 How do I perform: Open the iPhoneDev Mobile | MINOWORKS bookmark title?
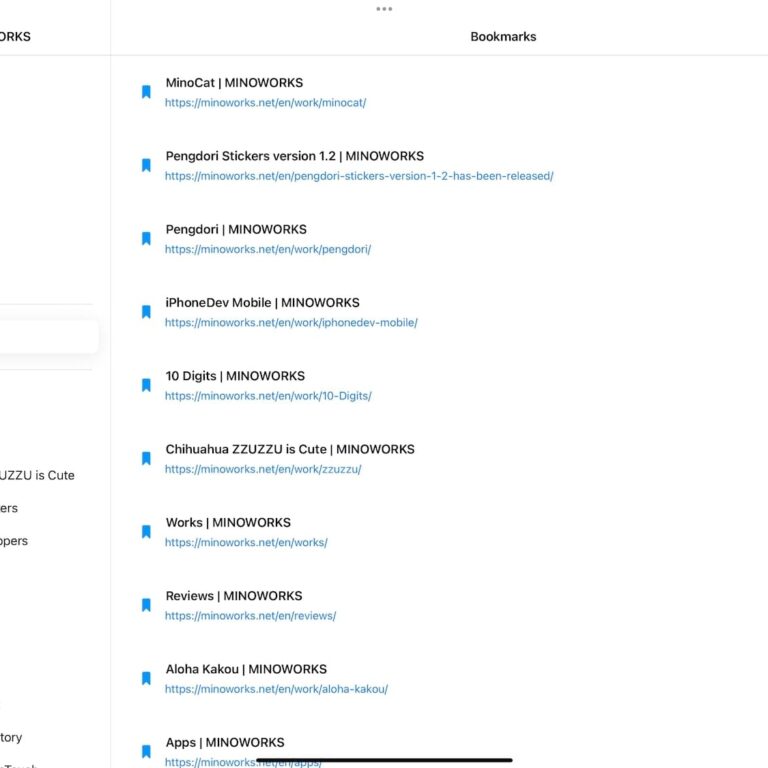[262, 302]
